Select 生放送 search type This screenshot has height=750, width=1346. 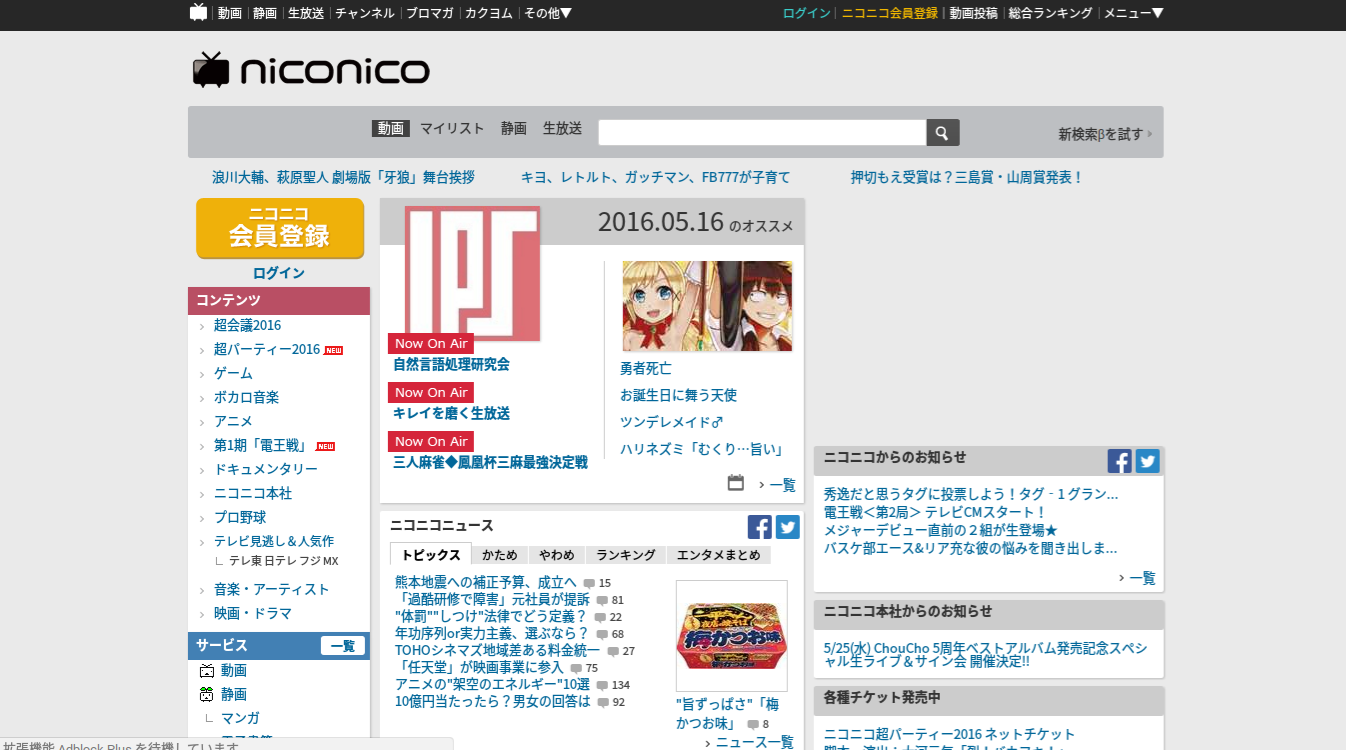[x=562, y=128]
